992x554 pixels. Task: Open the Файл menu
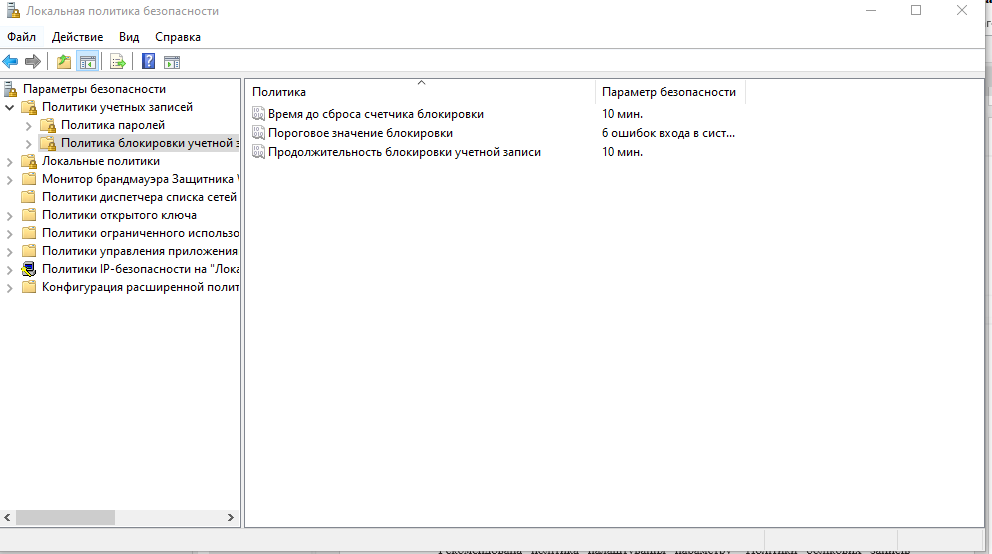pos(21,37)
